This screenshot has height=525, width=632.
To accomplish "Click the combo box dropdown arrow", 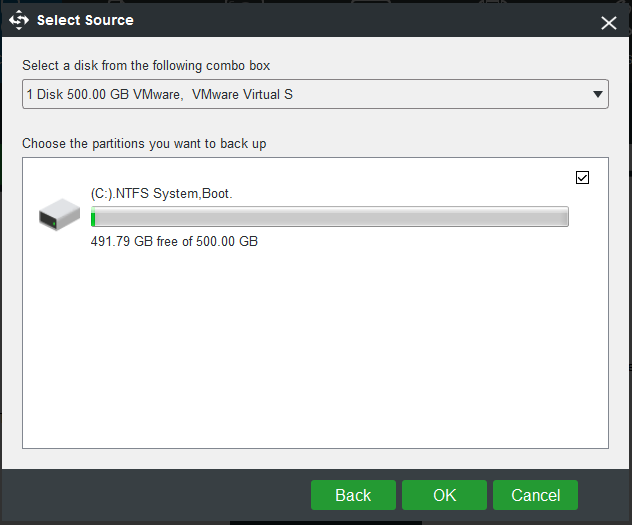I will coord(598,94).
